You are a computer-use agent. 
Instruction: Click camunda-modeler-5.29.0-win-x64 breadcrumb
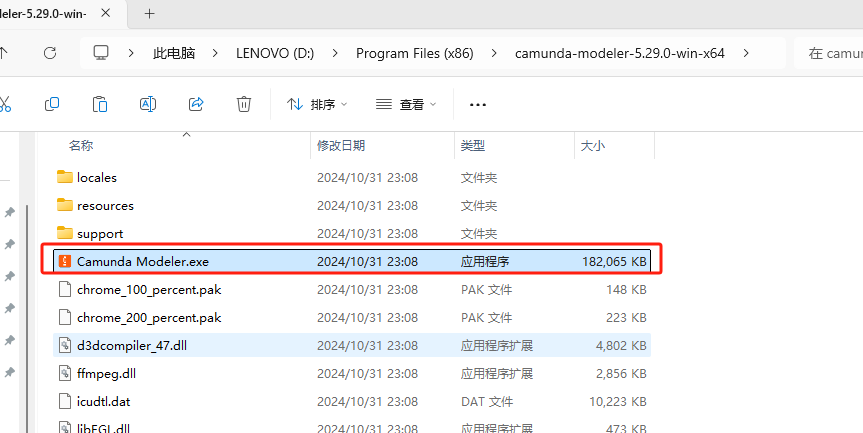coord(620,53)
